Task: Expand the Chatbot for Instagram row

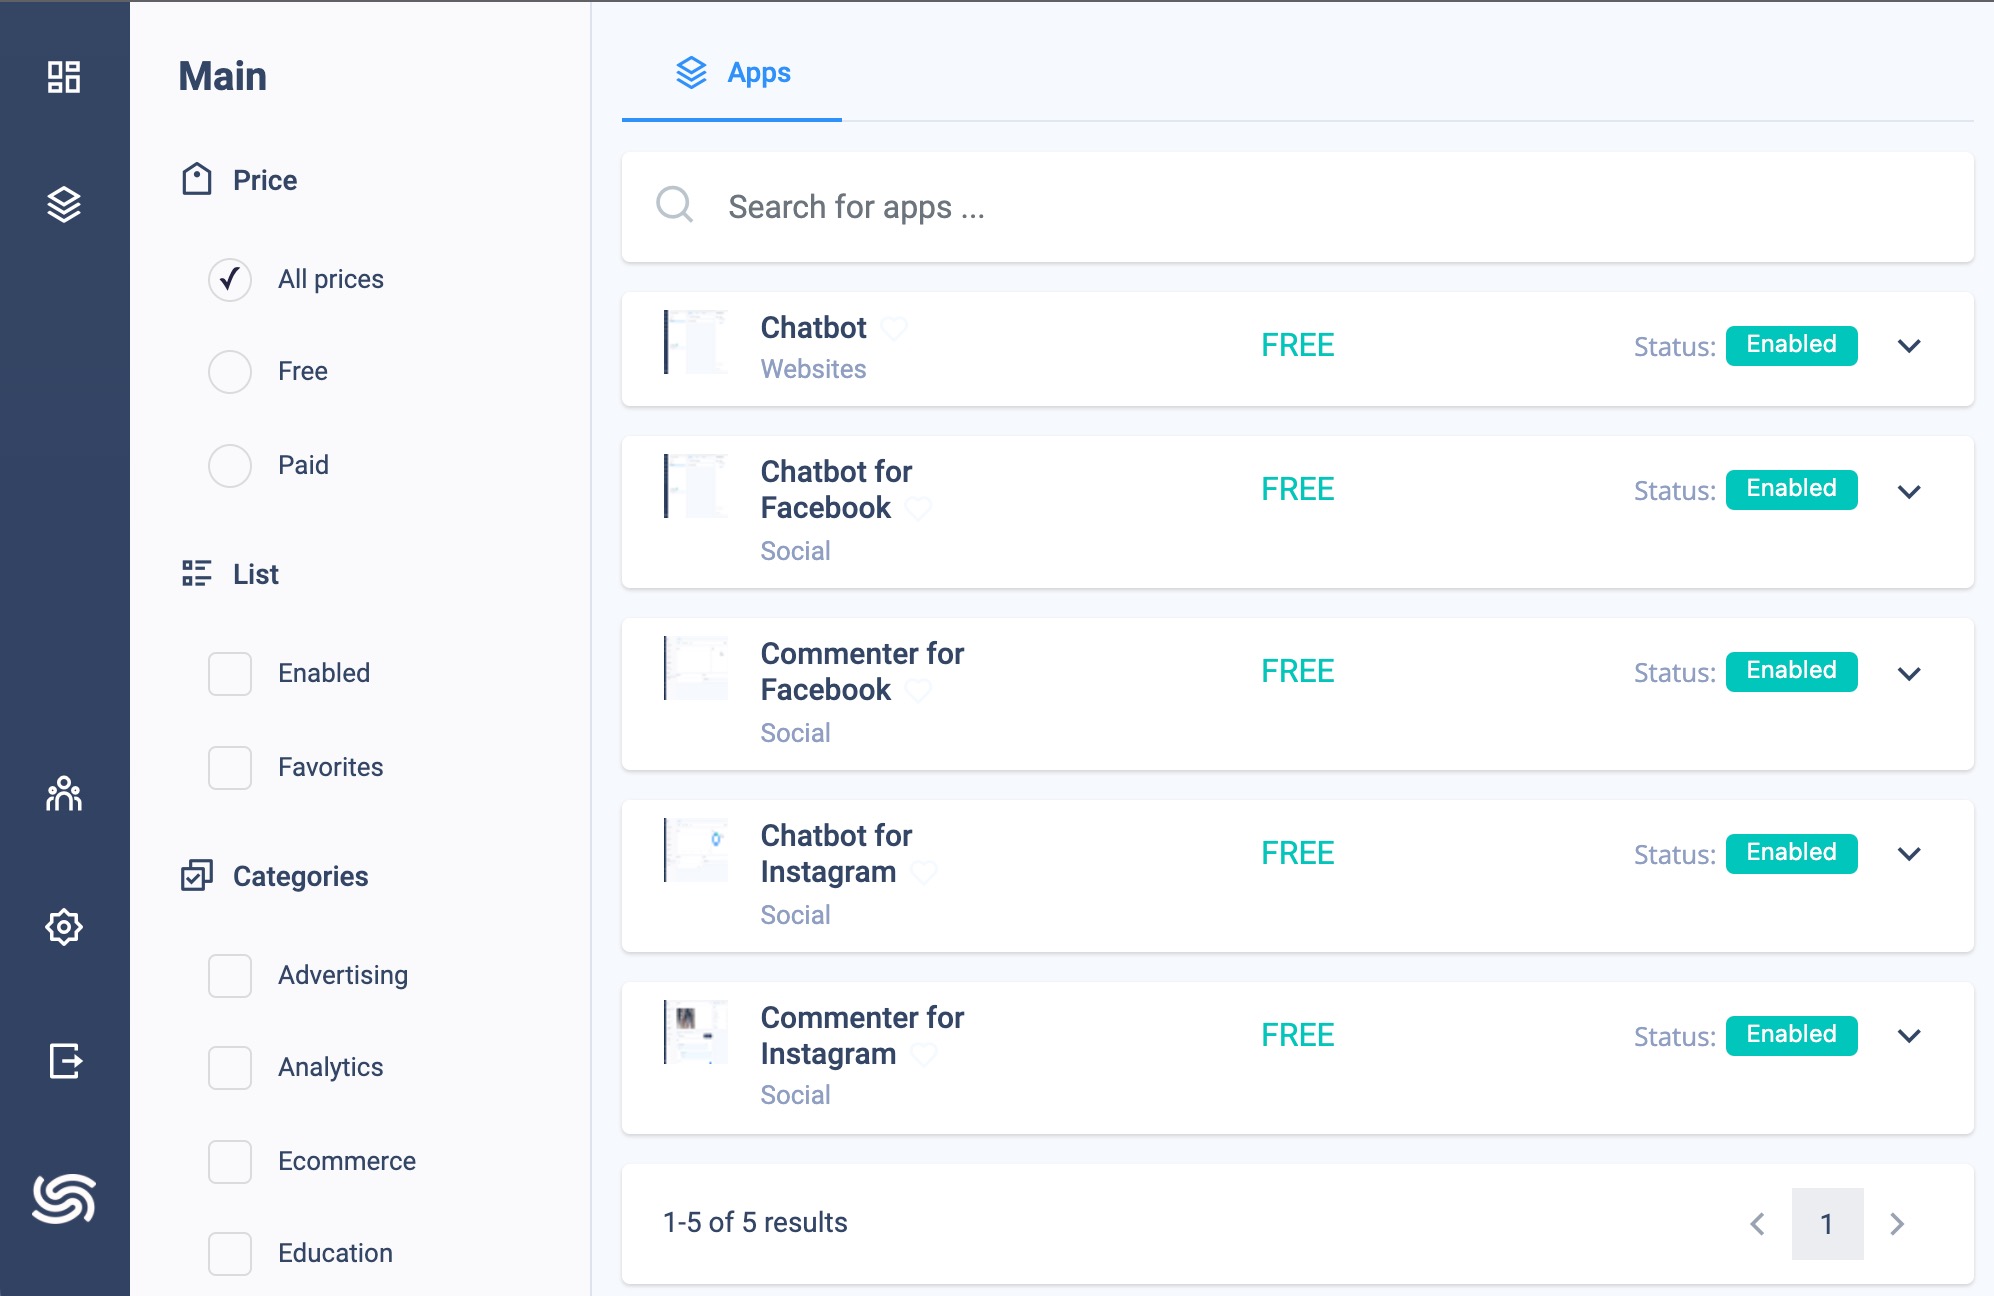Action: (1909, 854)
